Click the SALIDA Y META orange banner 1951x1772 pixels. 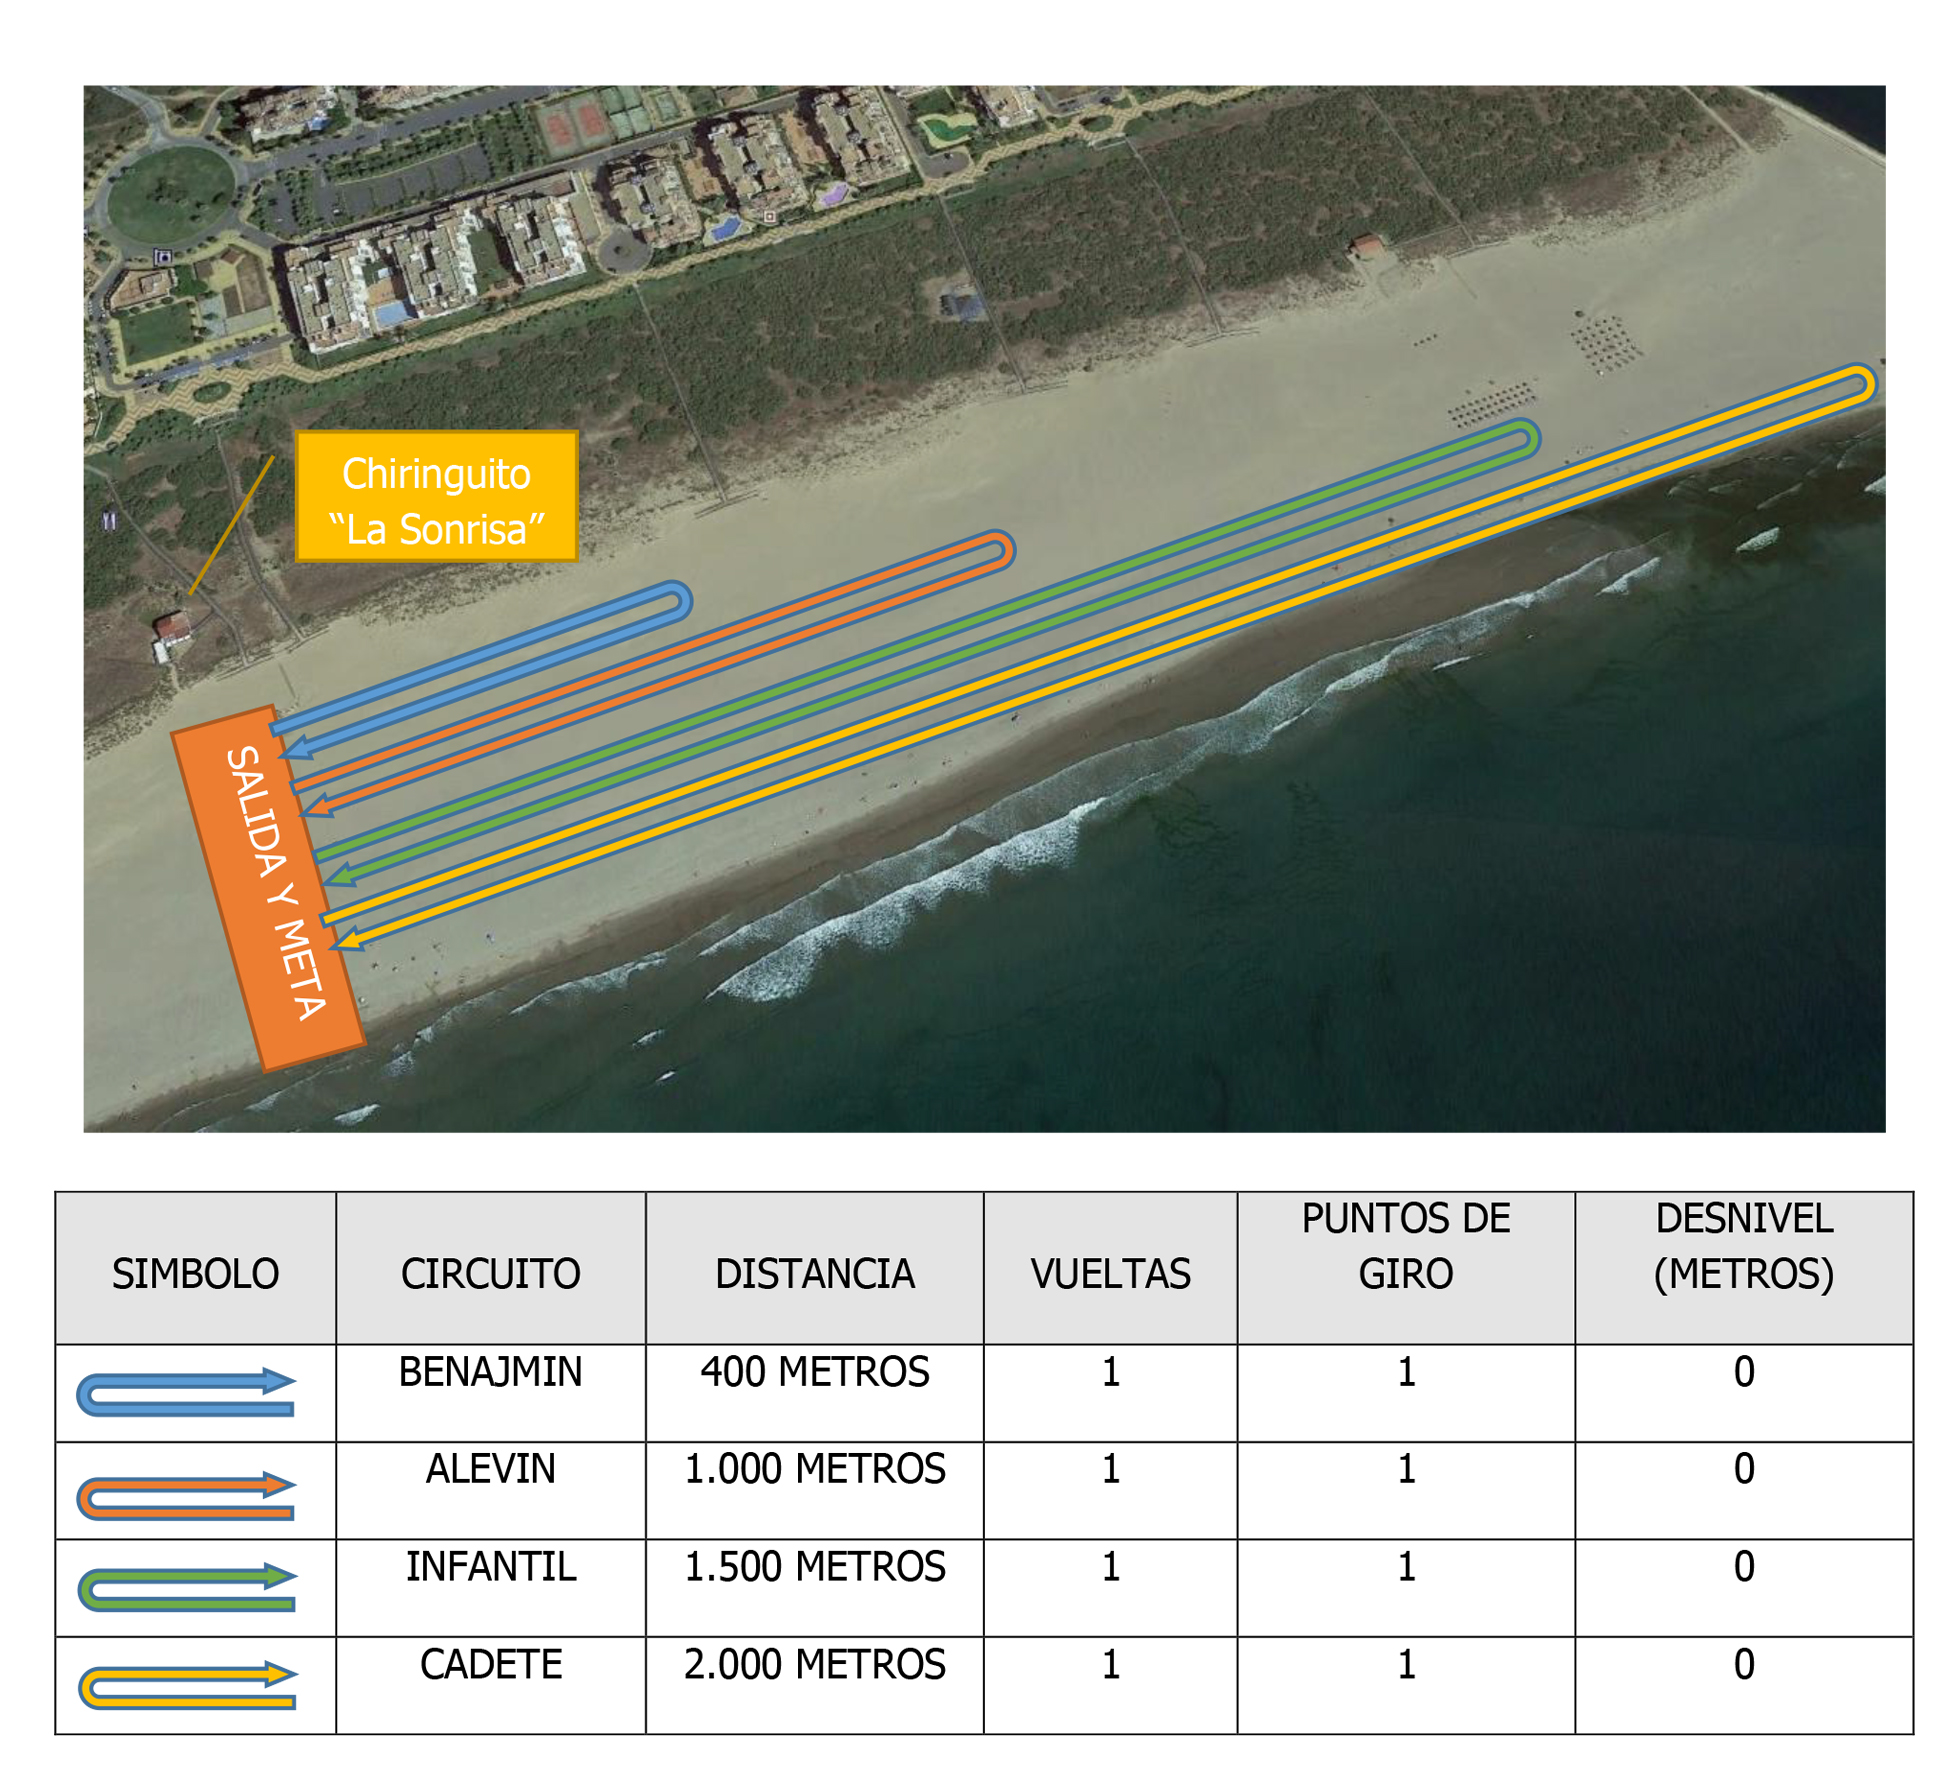[268, 886]
